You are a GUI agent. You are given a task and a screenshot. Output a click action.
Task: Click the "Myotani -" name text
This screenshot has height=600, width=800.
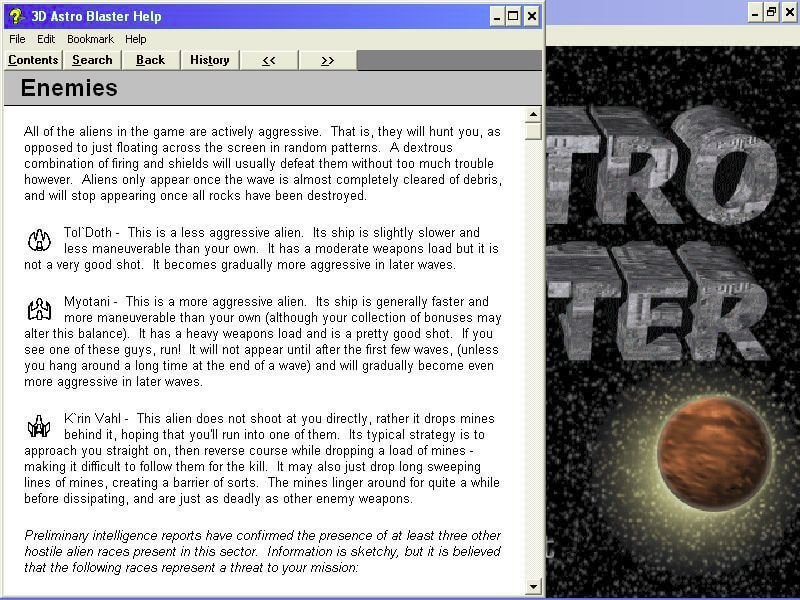[x=91, y=302]
